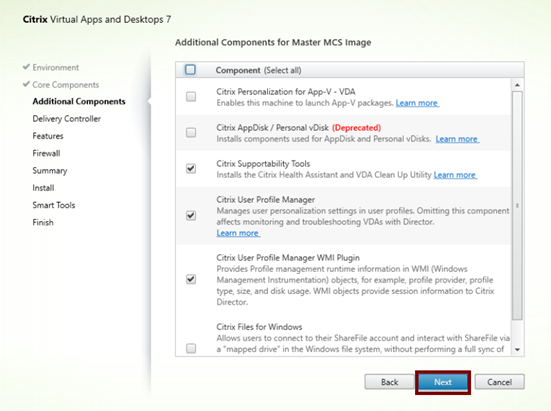Enable Citrix Personalization for App-V checkbox
This screenshot has width=551, height=411.
tap(191, 97)
